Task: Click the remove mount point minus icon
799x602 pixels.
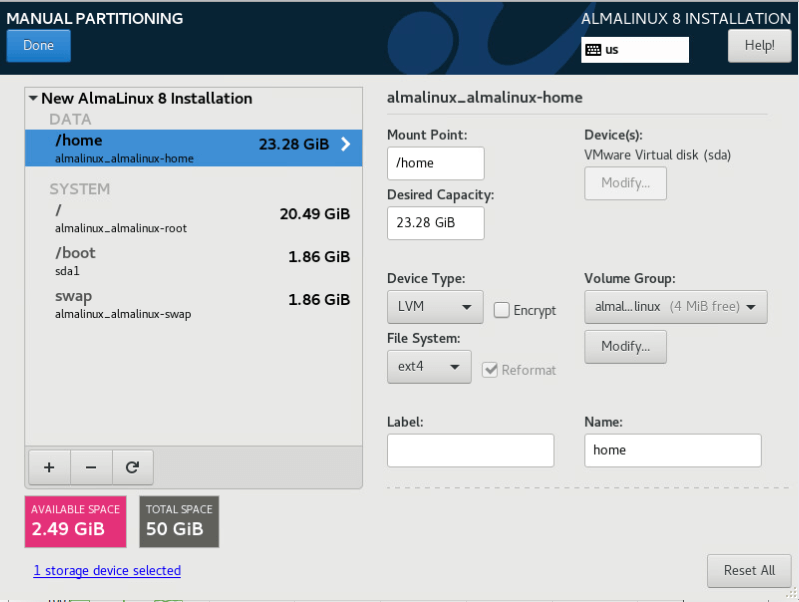Action: (x=91, y=467)
